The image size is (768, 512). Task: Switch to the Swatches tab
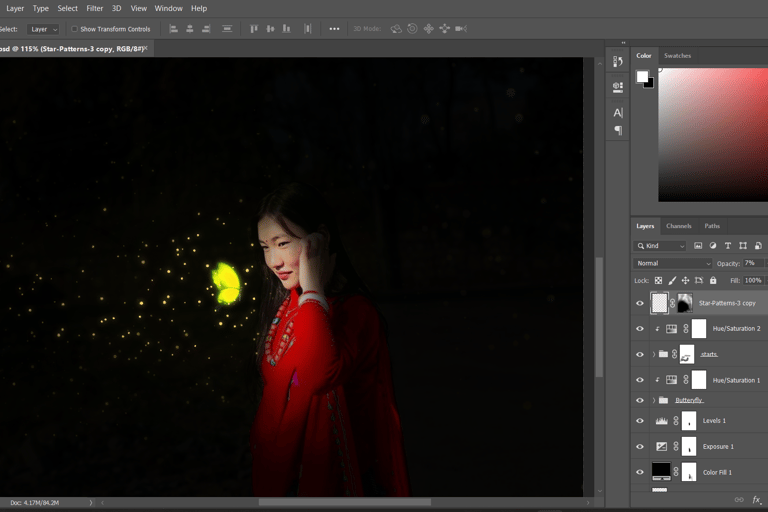pos(677,55)
